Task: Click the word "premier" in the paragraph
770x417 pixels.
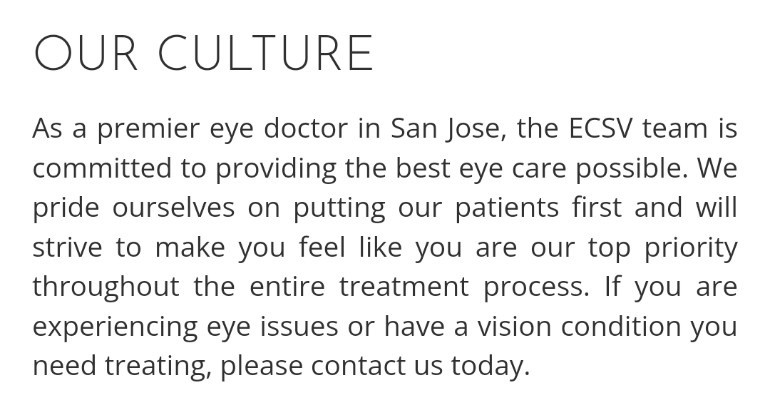Action: click(145, 129)
